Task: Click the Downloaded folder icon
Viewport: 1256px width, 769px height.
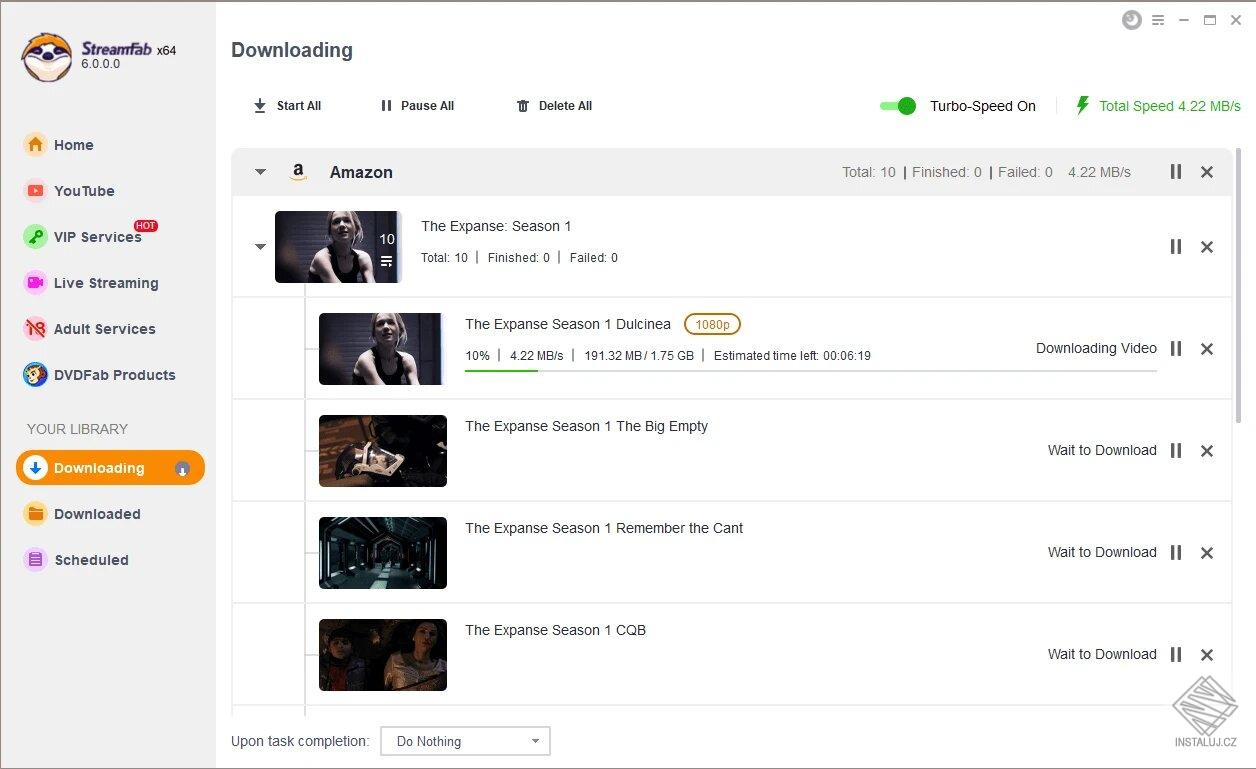Action: [x=35, y=514]
